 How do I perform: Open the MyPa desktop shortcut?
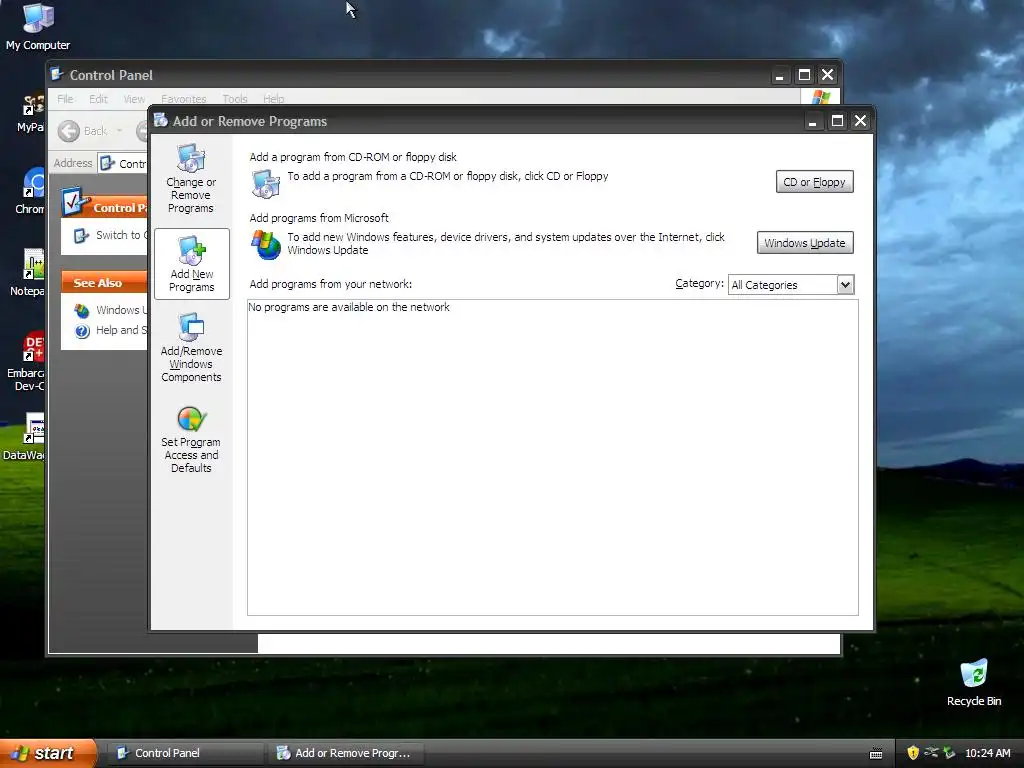31,113
